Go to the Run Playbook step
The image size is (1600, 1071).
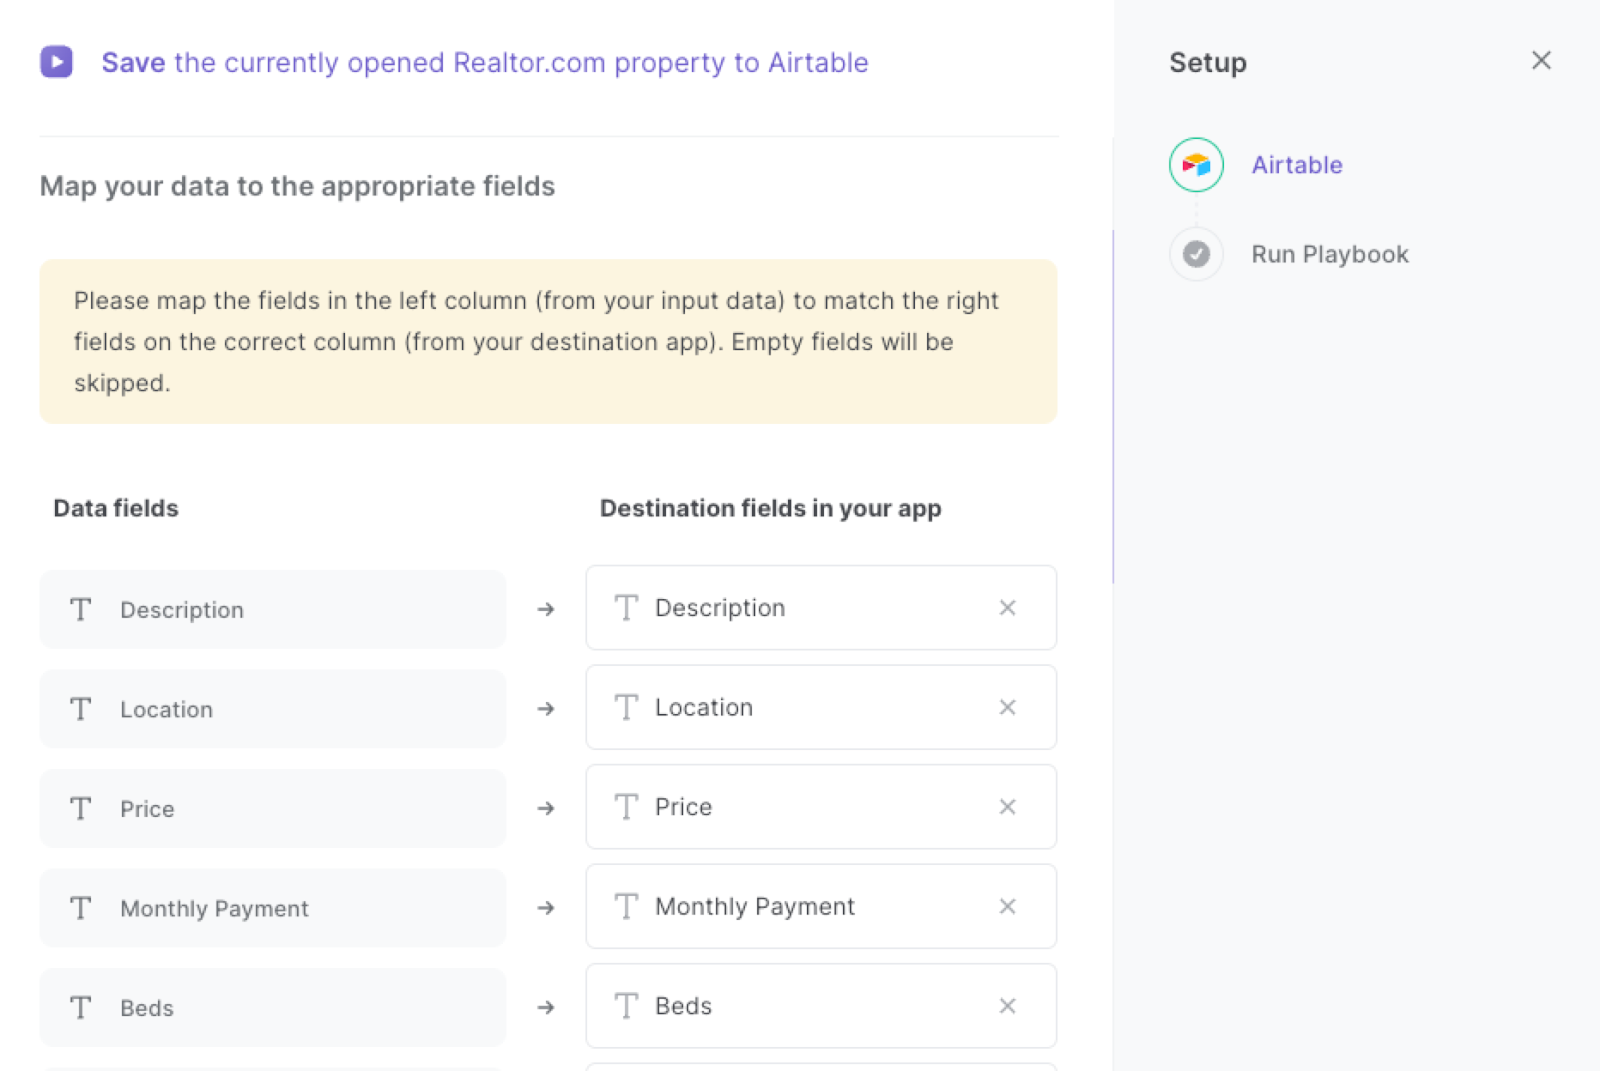pos(1330,254)
